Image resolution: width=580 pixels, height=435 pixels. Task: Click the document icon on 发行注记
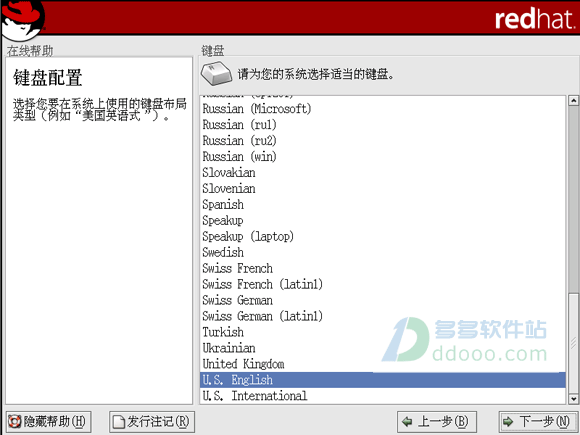[118, 422]
